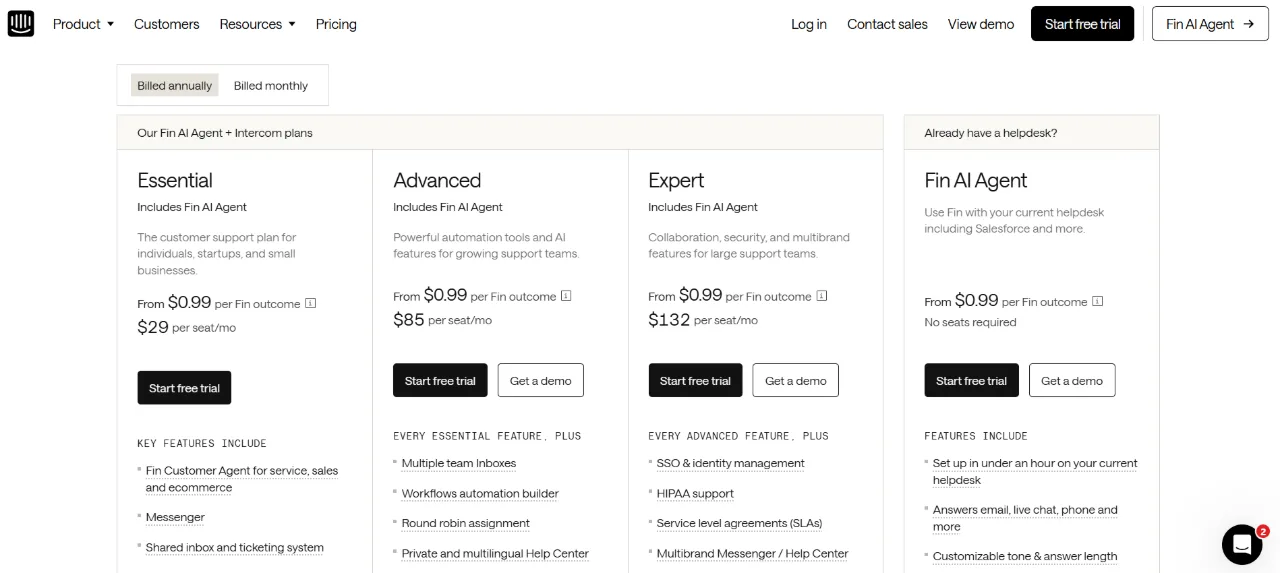Click the Advanced plan heading
The image size is (1280, 573).
click(437, 180)
